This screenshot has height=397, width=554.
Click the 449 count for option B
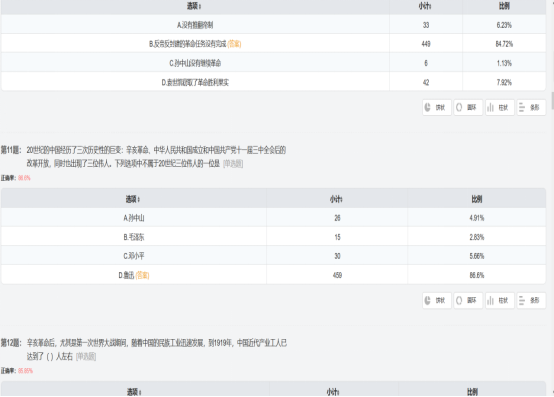coord(426,44)
